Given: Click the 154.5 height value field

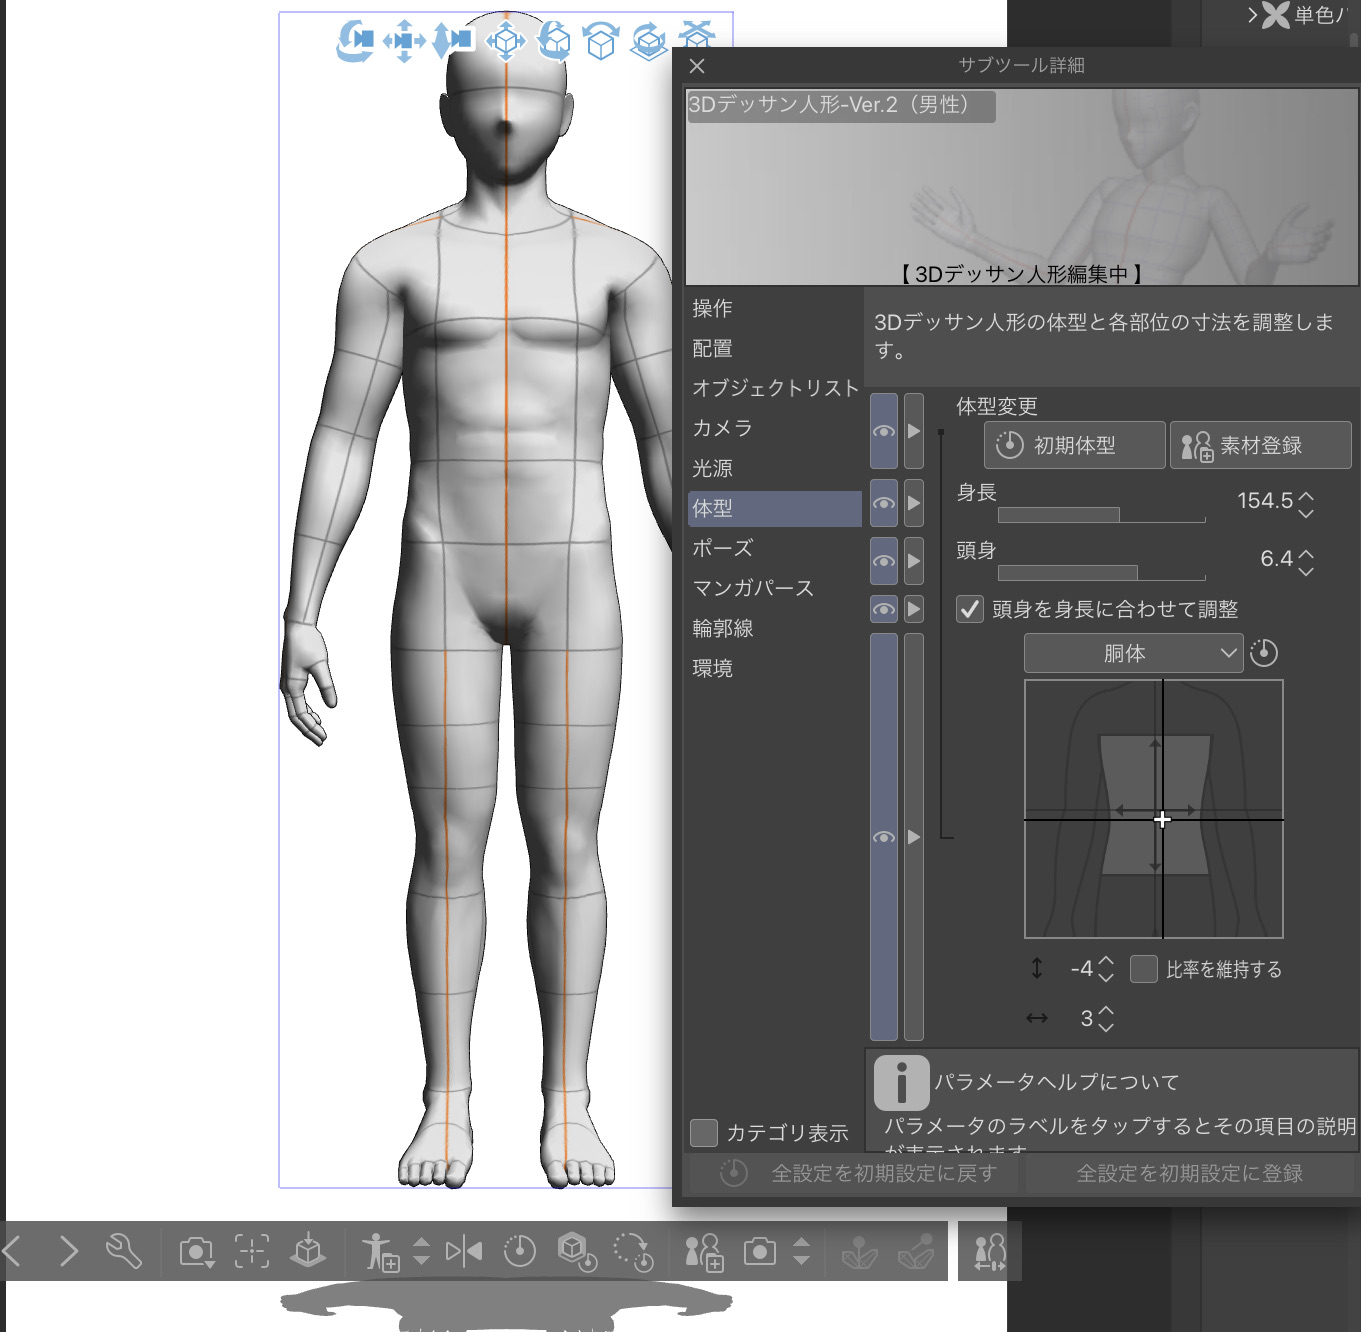Looking at the screenshot, I should pos(1265,500).
